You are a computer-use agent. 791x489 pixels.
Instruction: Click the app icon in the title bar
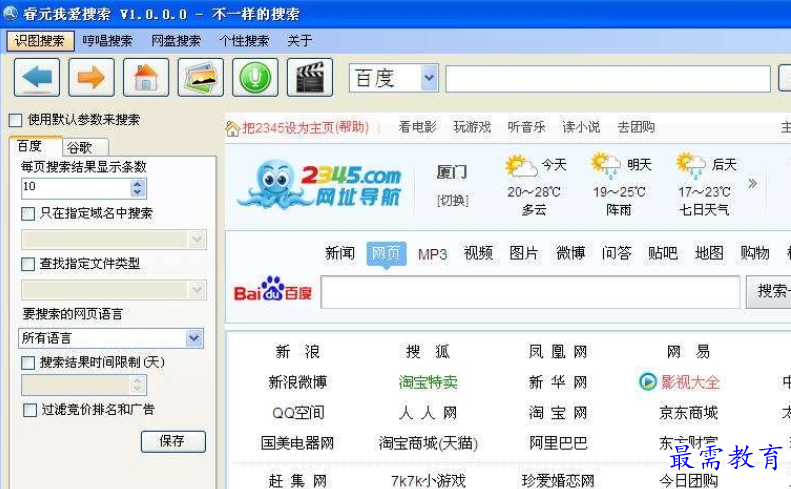pos(10,12)
